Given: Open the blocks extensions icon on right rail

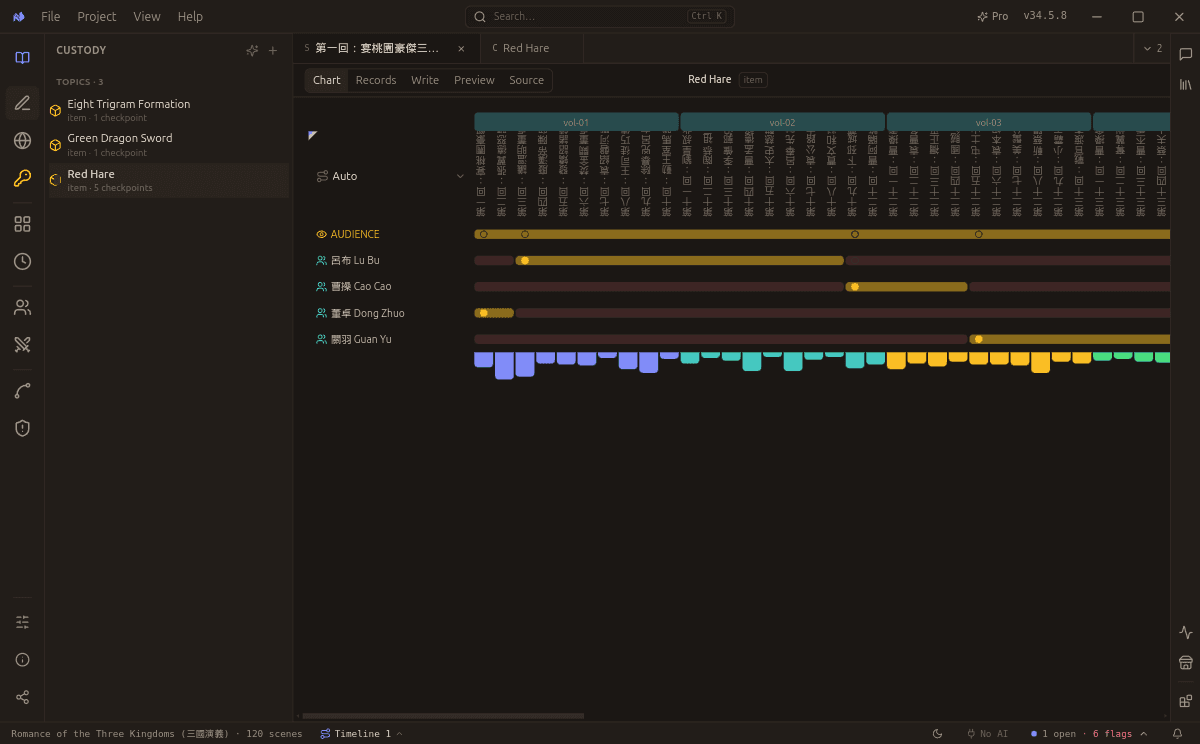Looking at the screenshot, I should coord(1186,701).
